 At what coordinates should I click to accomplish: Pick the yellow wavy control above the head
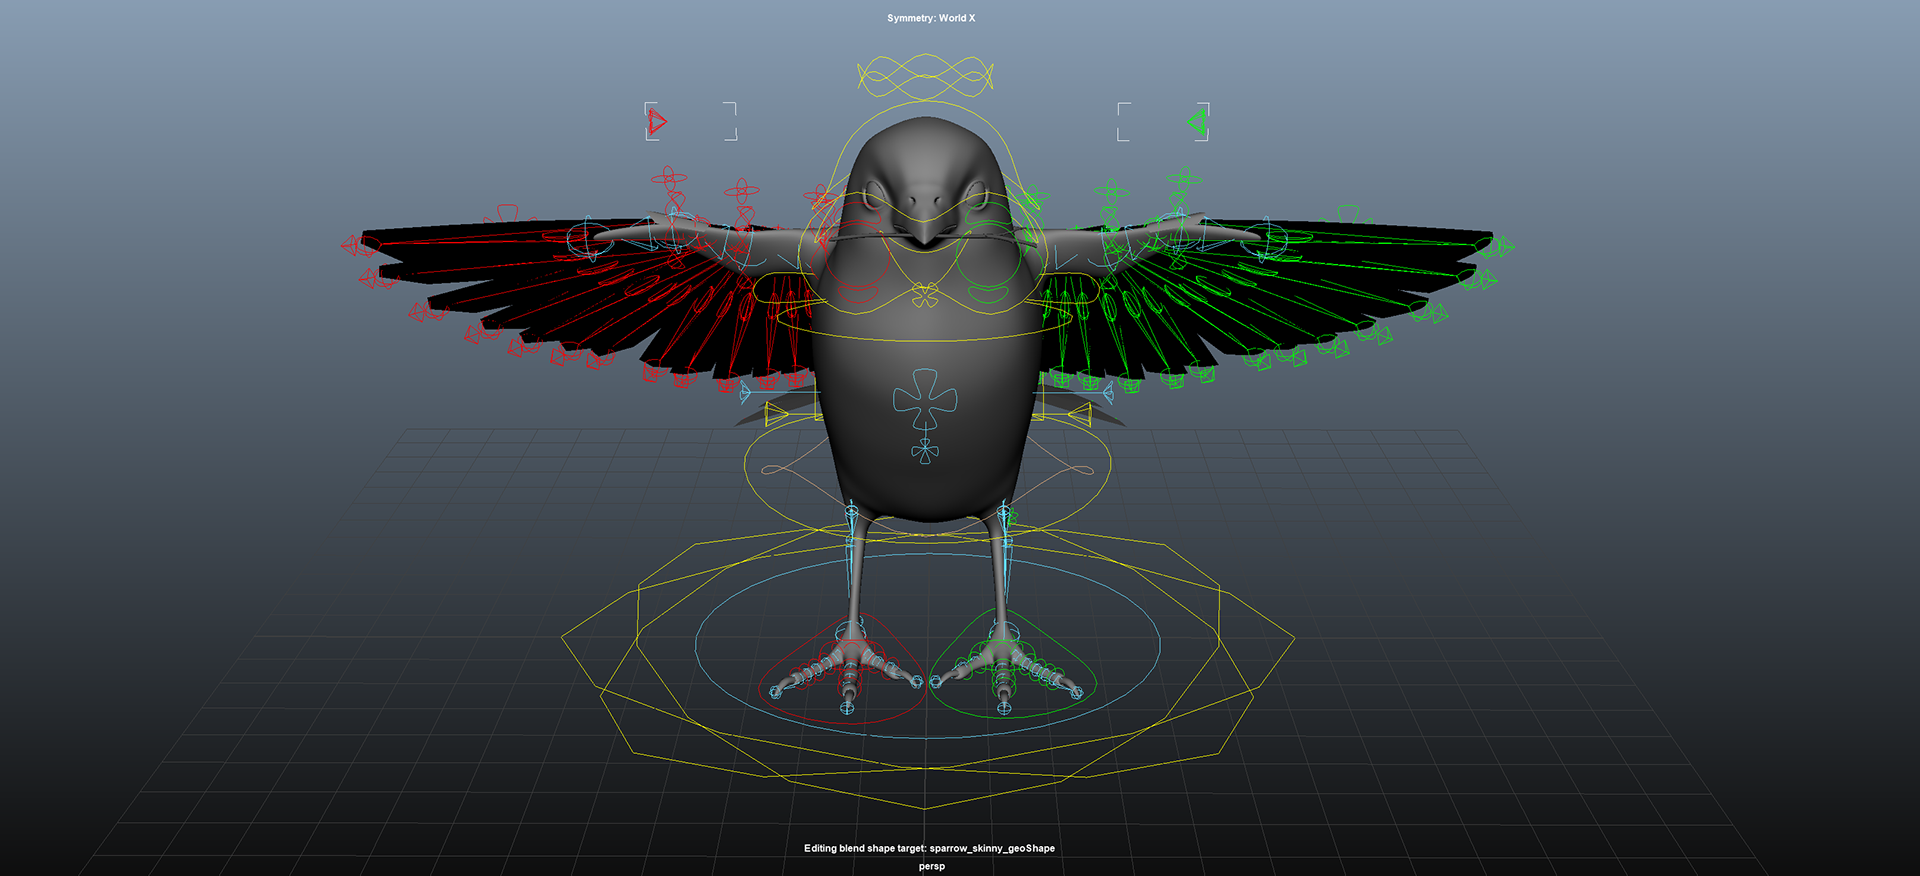coord(926,77)
